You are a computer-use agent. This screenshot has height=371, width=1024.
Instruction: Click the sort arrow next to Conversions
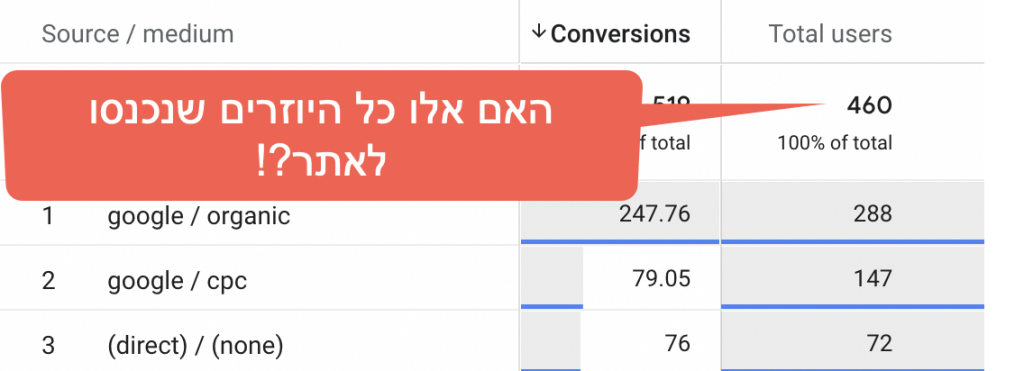538,31
